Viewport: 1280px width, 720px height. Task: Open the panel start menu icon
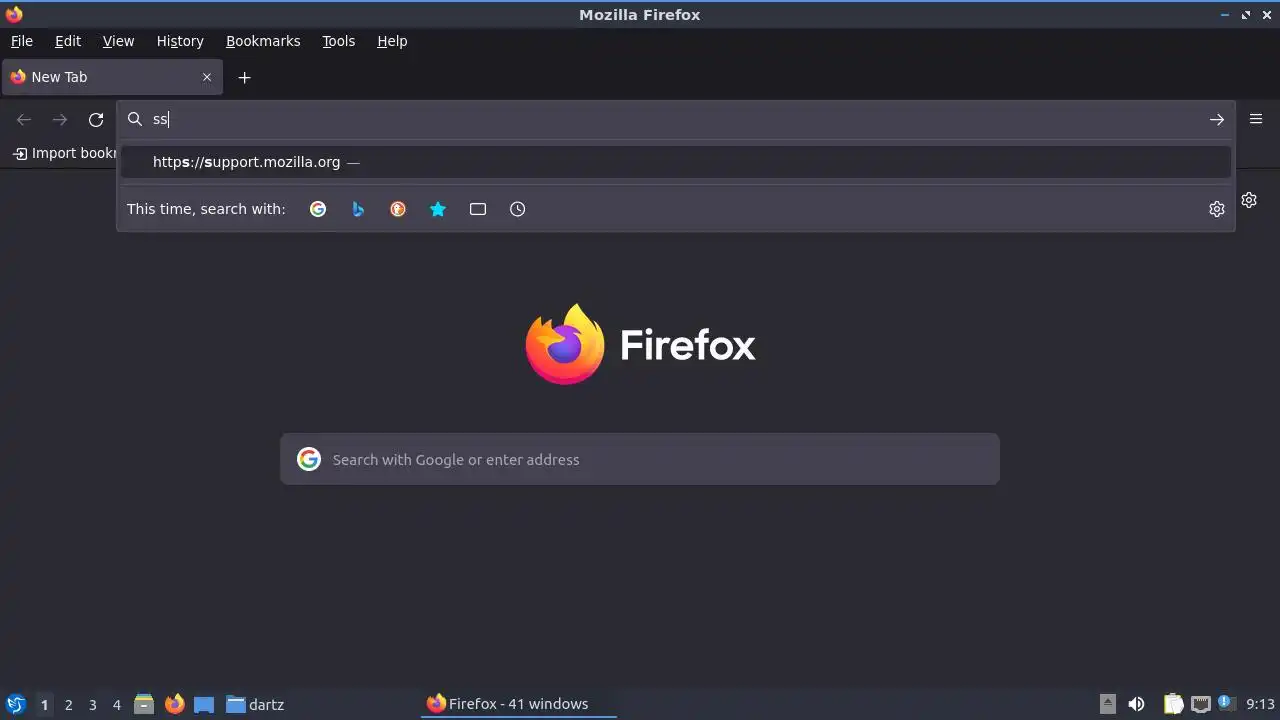(x=15, y=704)
